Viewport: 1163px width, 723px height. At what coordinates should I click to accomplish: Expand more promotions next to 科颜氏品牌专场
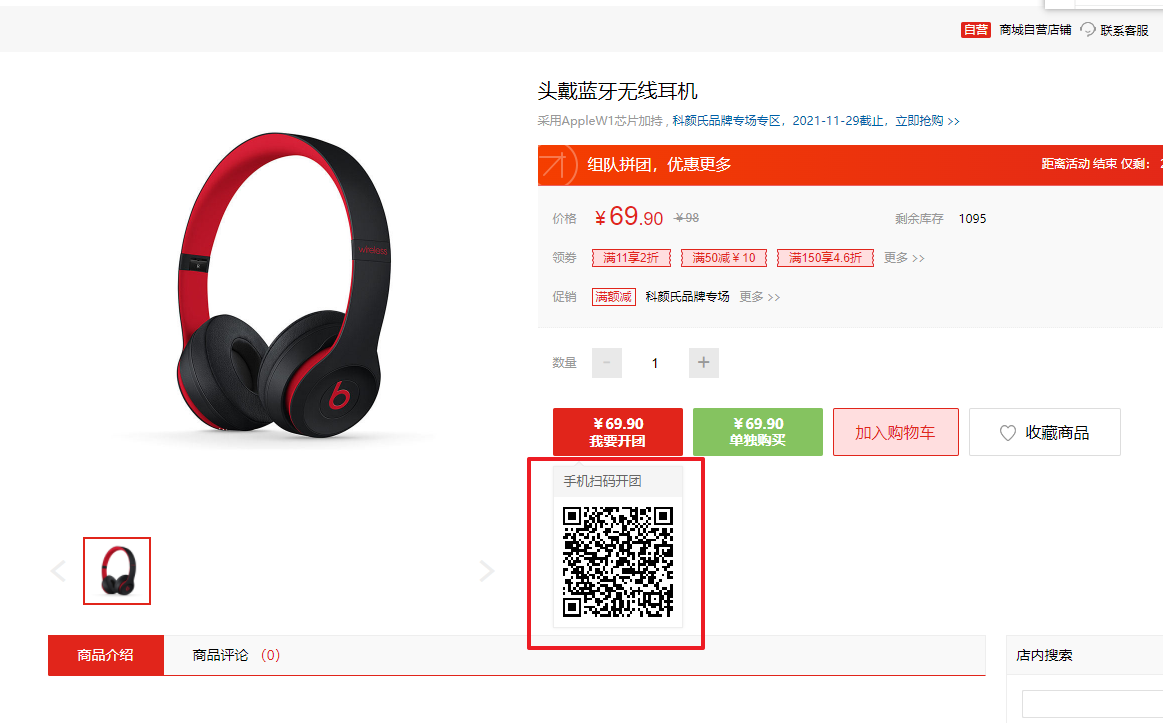point(760,297)
